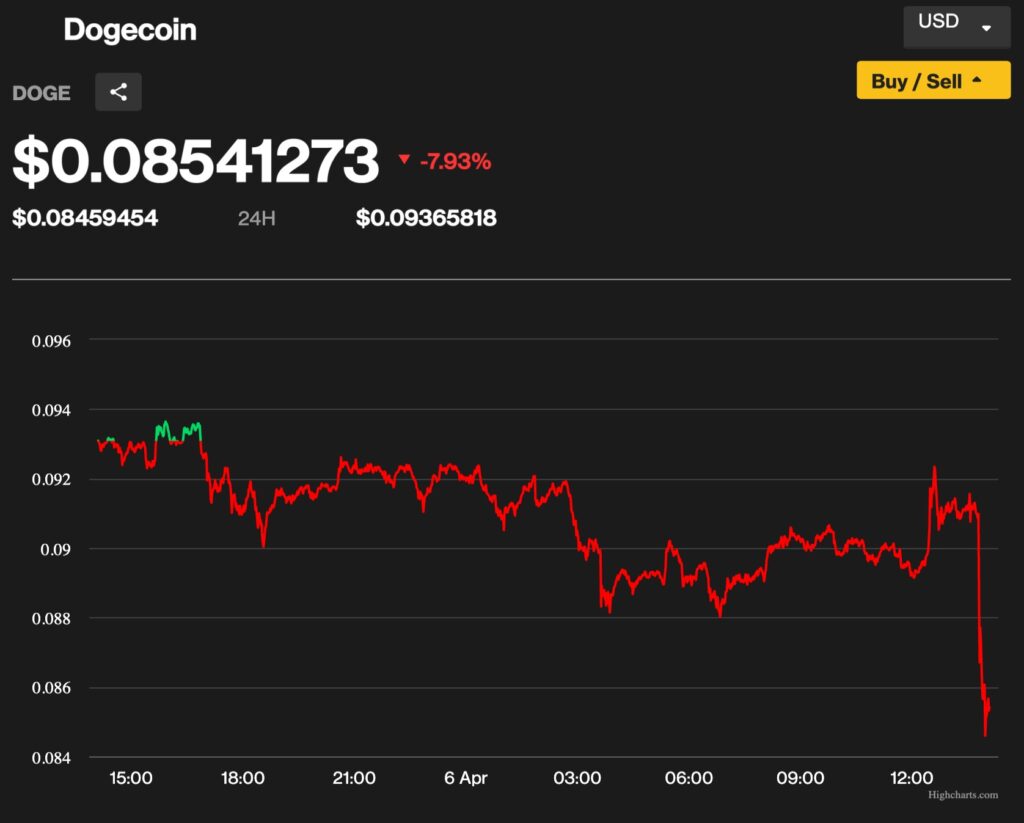Click the 12:00 time label on x-axis
Image resolution: width=1024 pixels, height=823 pixels.
click(x=911, y=778)
